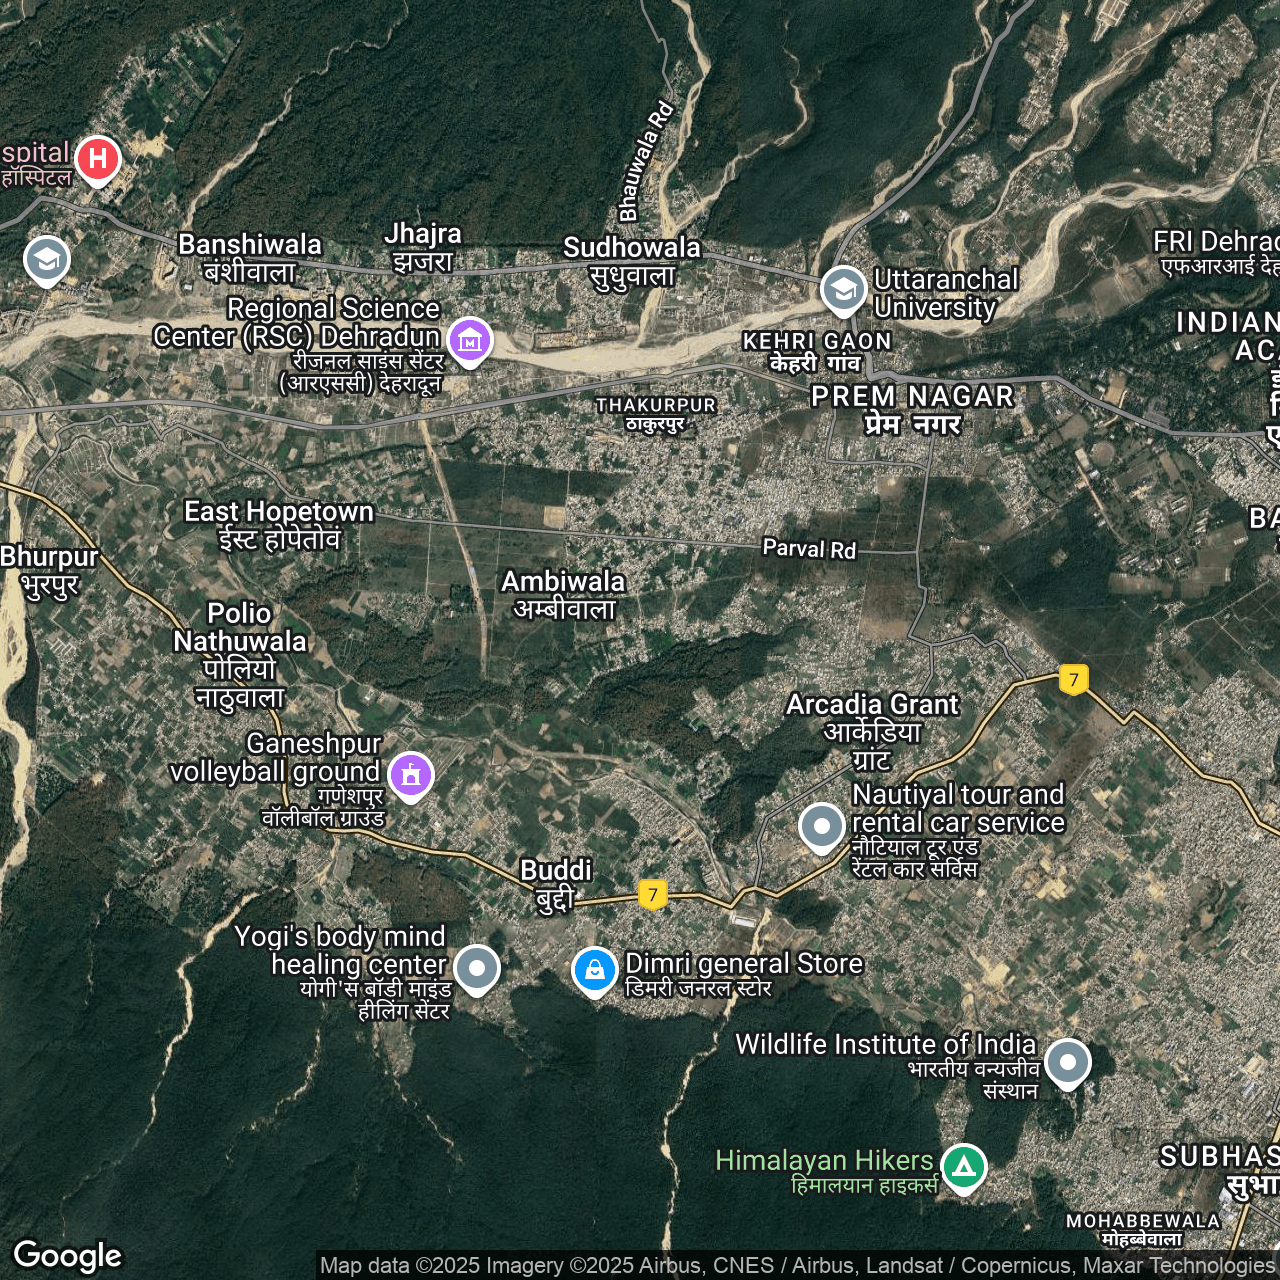This screenshot has width=1280, height=1280.
Task: Click the Nautiyal tour rental car pin
Action: click(x=822, y=826)
